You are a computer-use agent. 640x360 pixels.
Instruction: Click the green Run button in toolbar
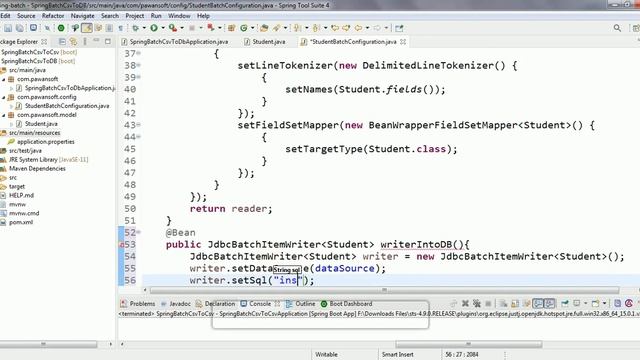tap(154, 28)
